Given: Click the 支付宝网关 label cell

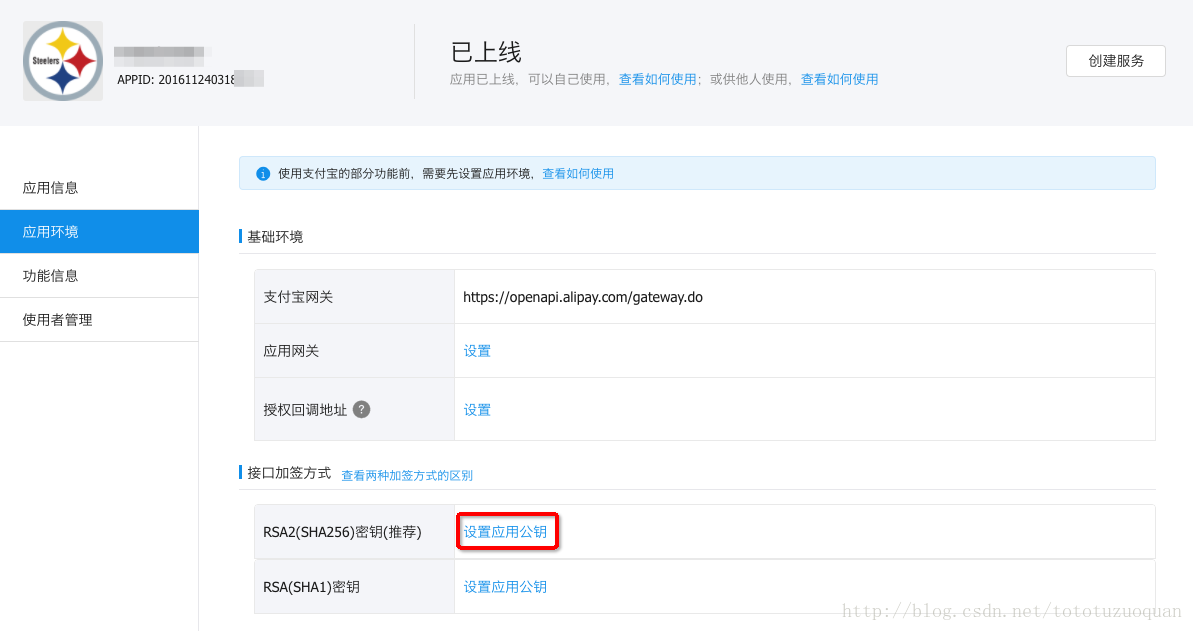Looking at the screenshot, I should click(355, 297).
